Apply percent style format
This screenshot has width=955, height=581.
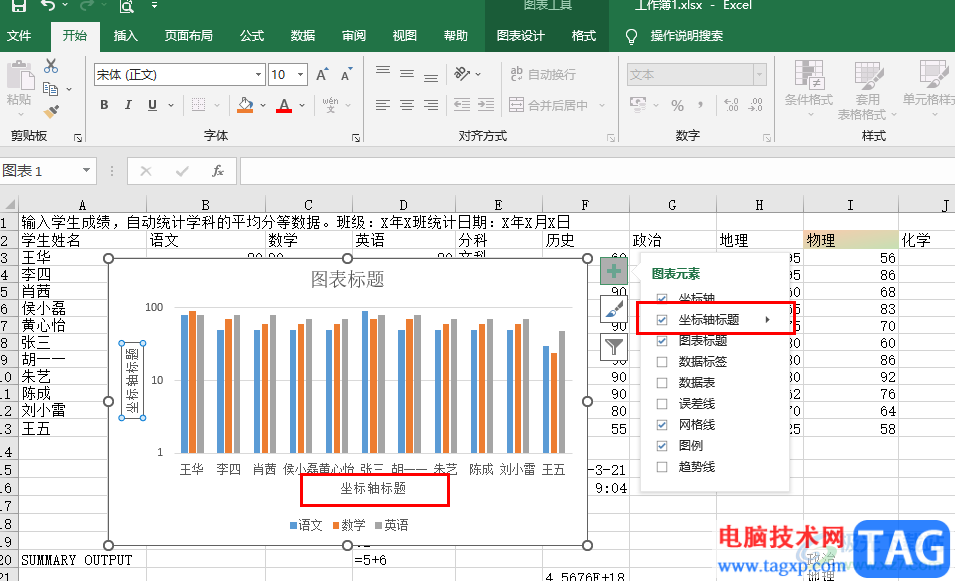677,105
